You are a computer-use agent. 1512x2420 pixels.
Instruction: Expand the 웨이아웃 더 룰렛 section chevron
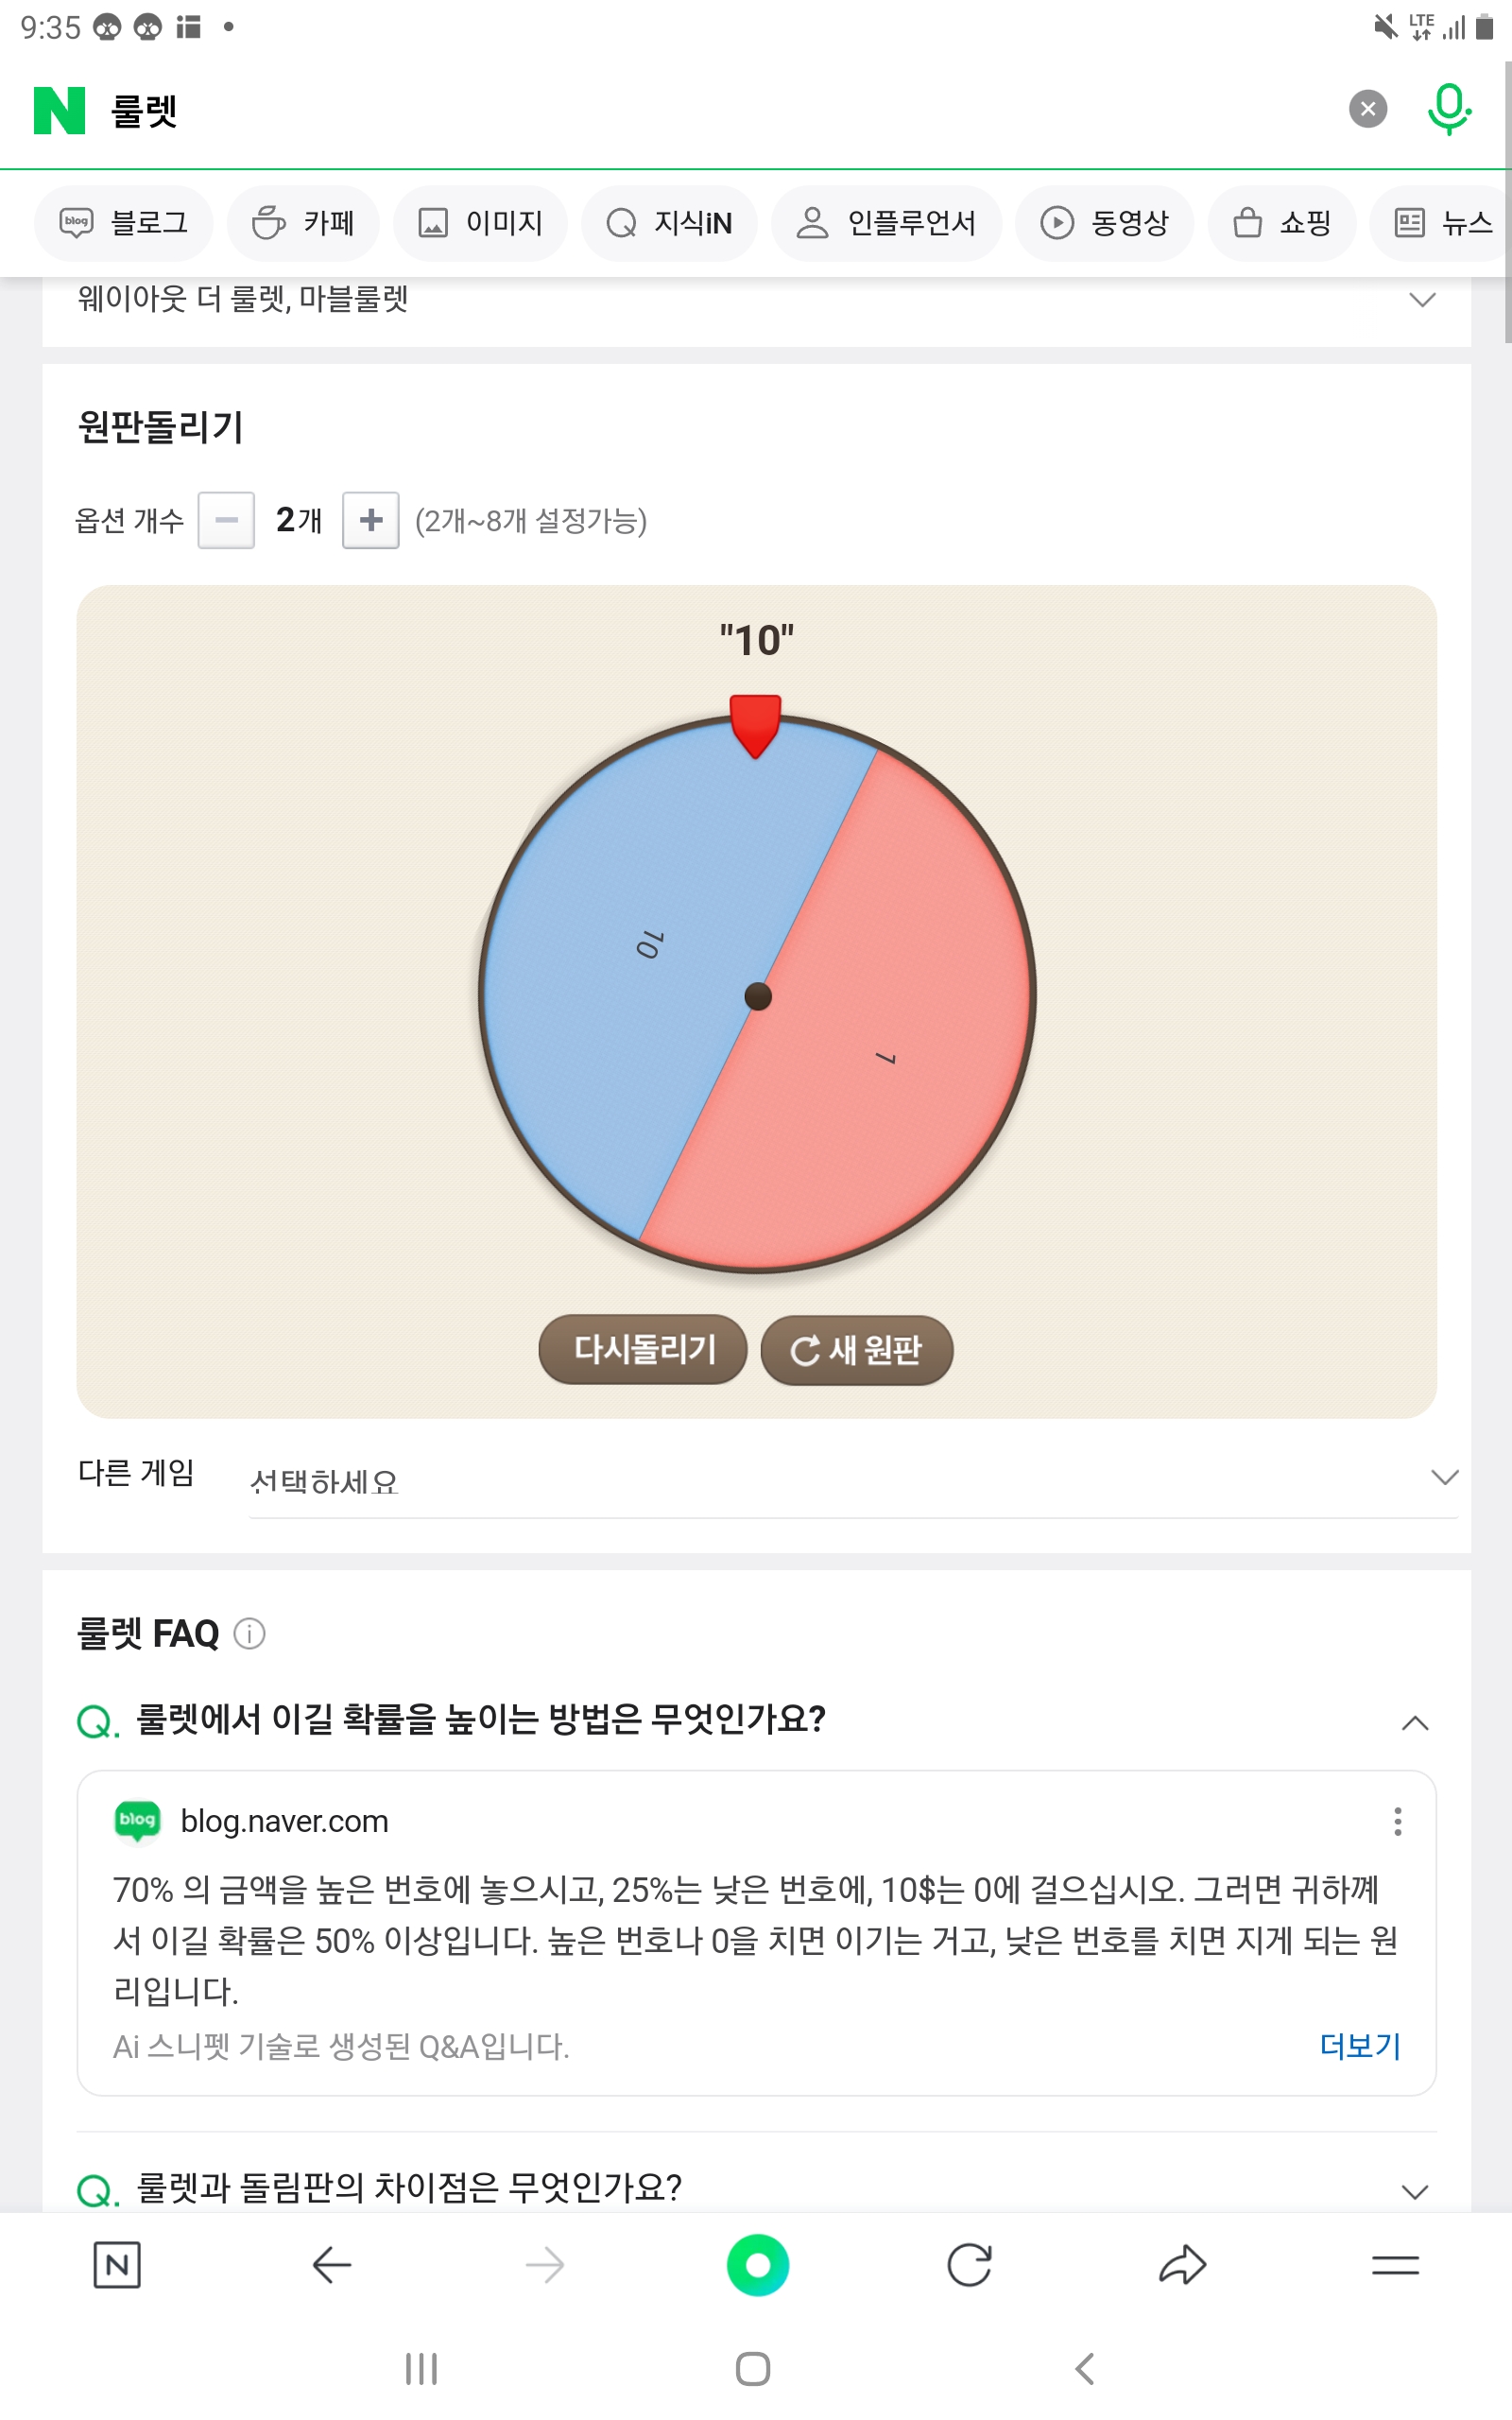click(1421, 300)
